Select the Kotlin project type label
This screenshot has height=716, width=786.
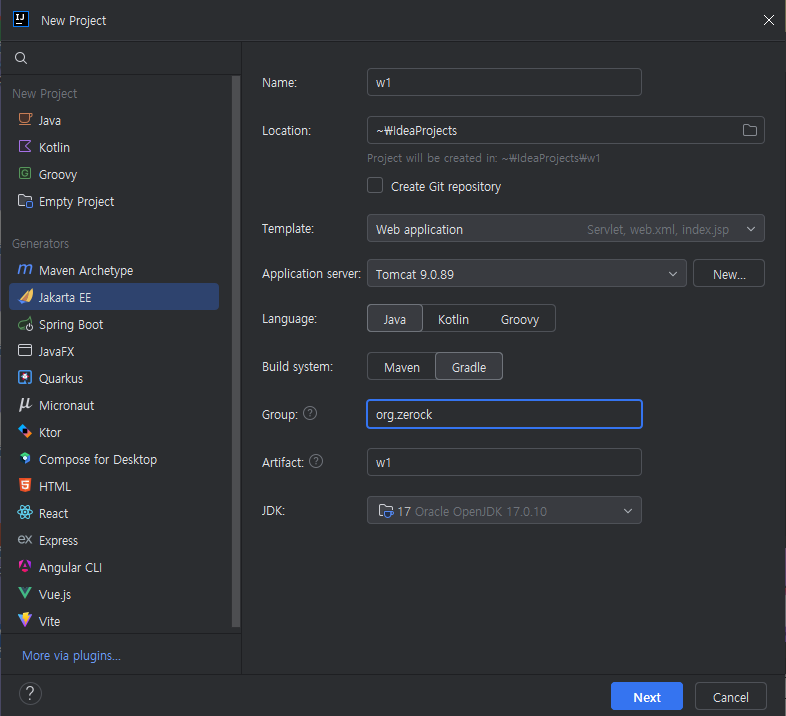coord(54,147)
